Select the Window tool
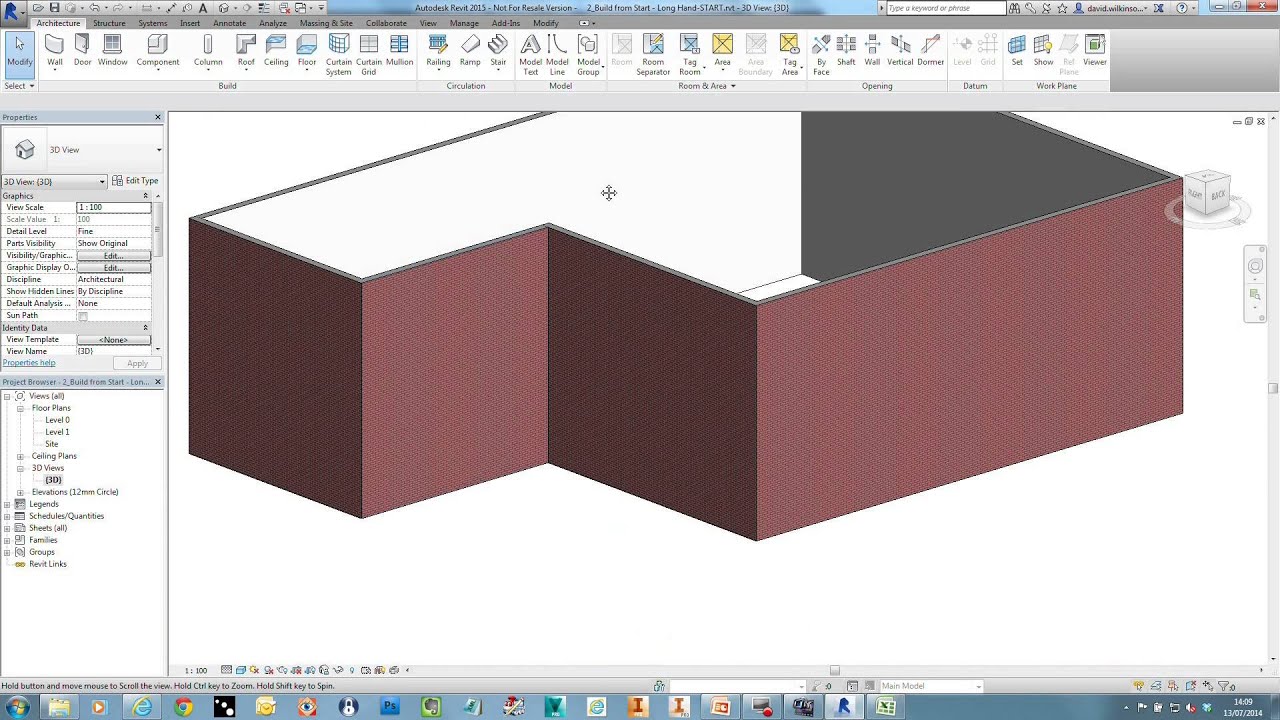Screen dimensions: 1280x720 [x=112, y=52]
